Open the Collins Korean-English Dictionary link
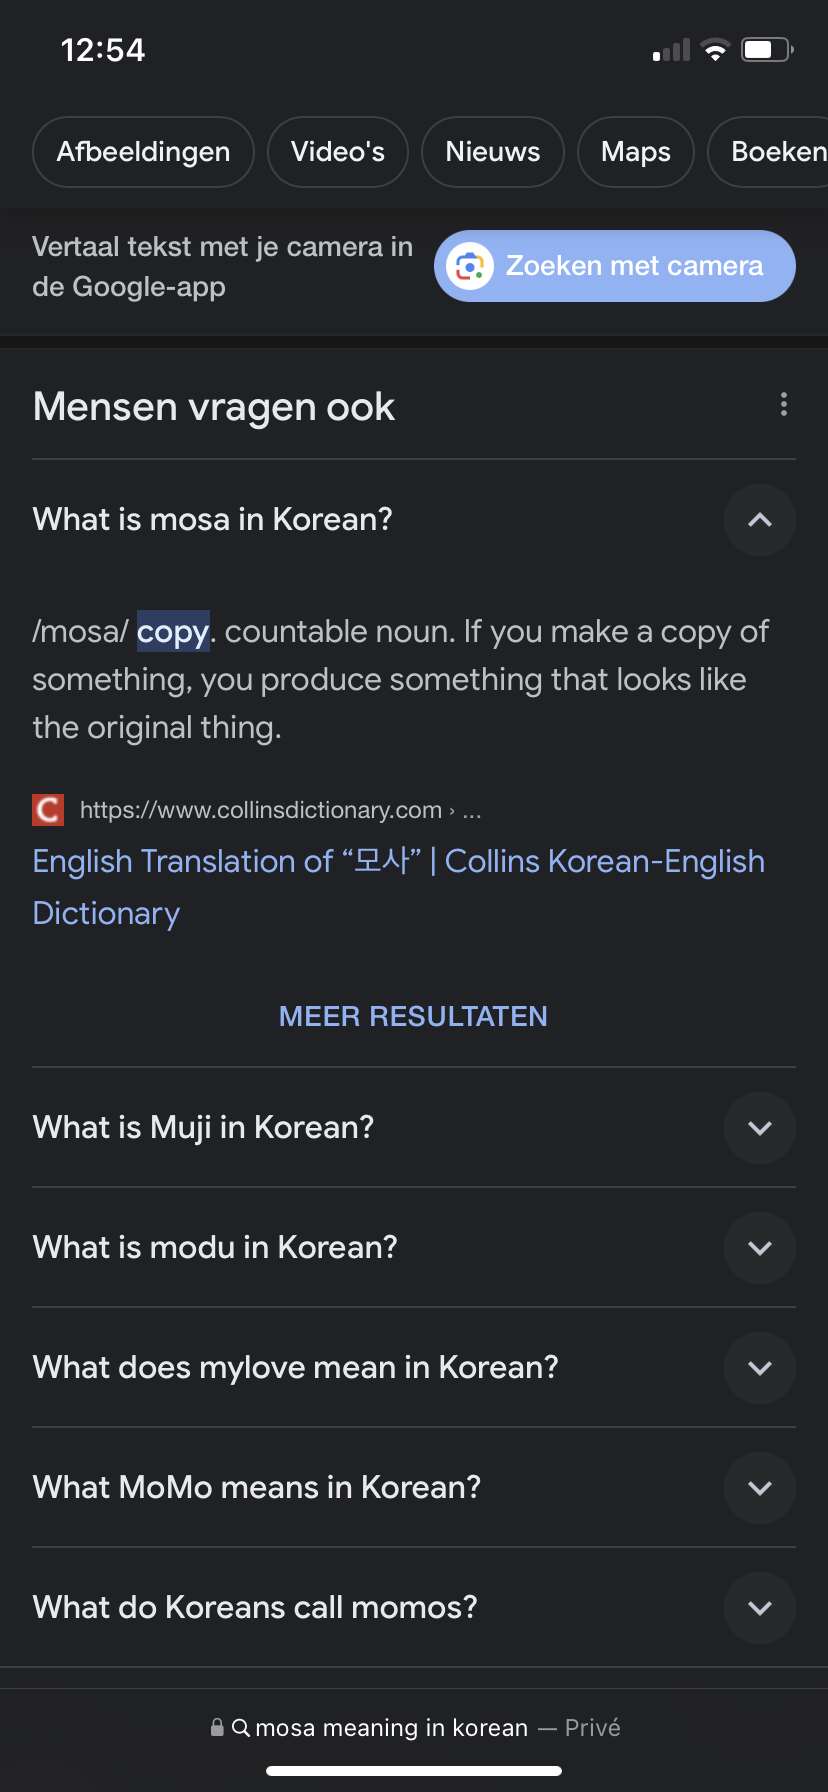Viewport: 828px width, 1792px height. tap(399, 887)
